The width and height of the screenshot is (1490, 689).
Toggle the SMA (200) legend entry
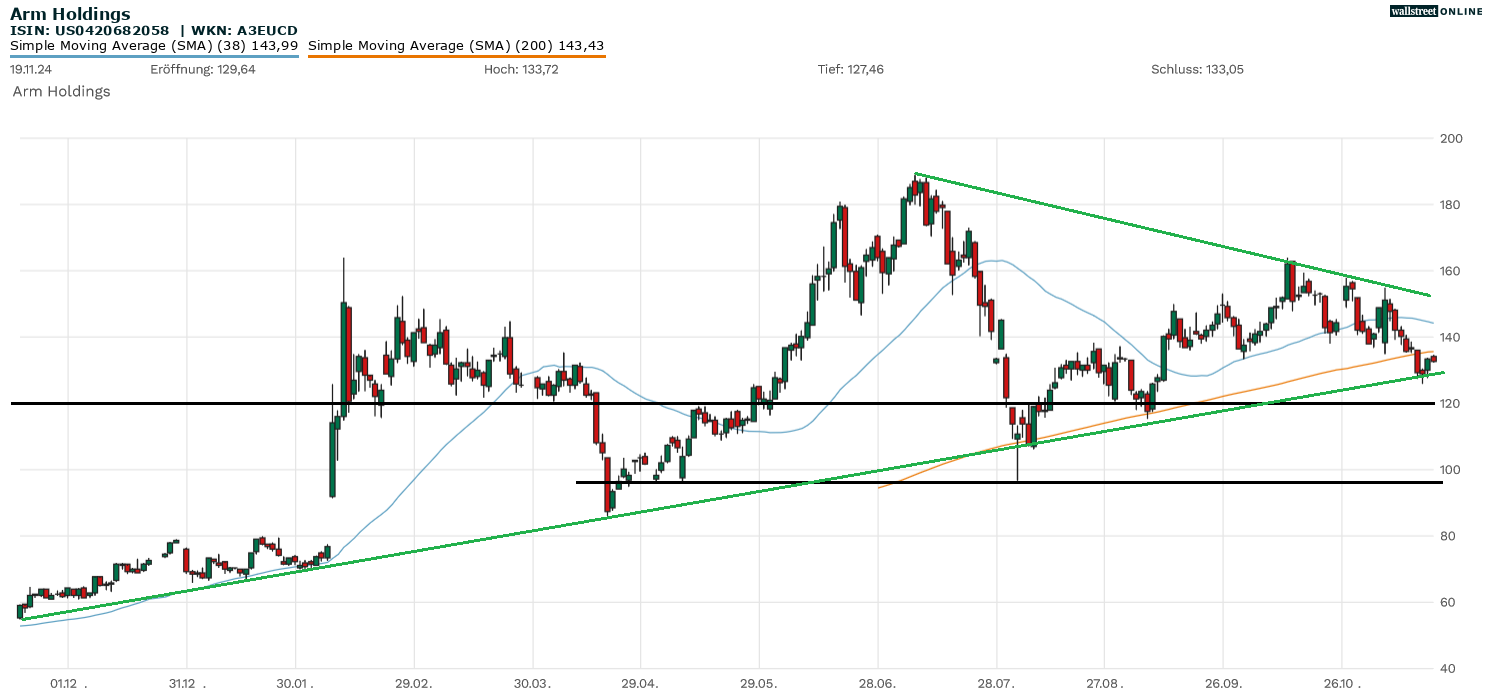456,45
